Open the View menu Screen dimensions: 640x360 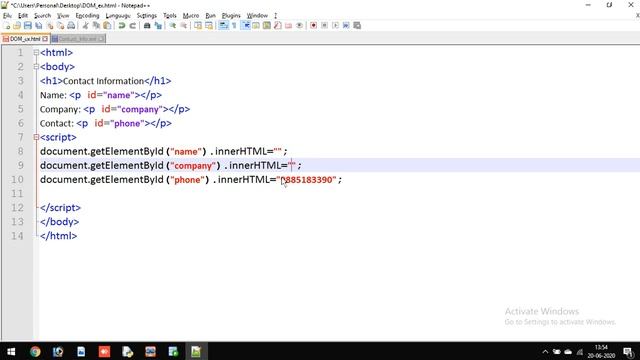click(63, 16)
